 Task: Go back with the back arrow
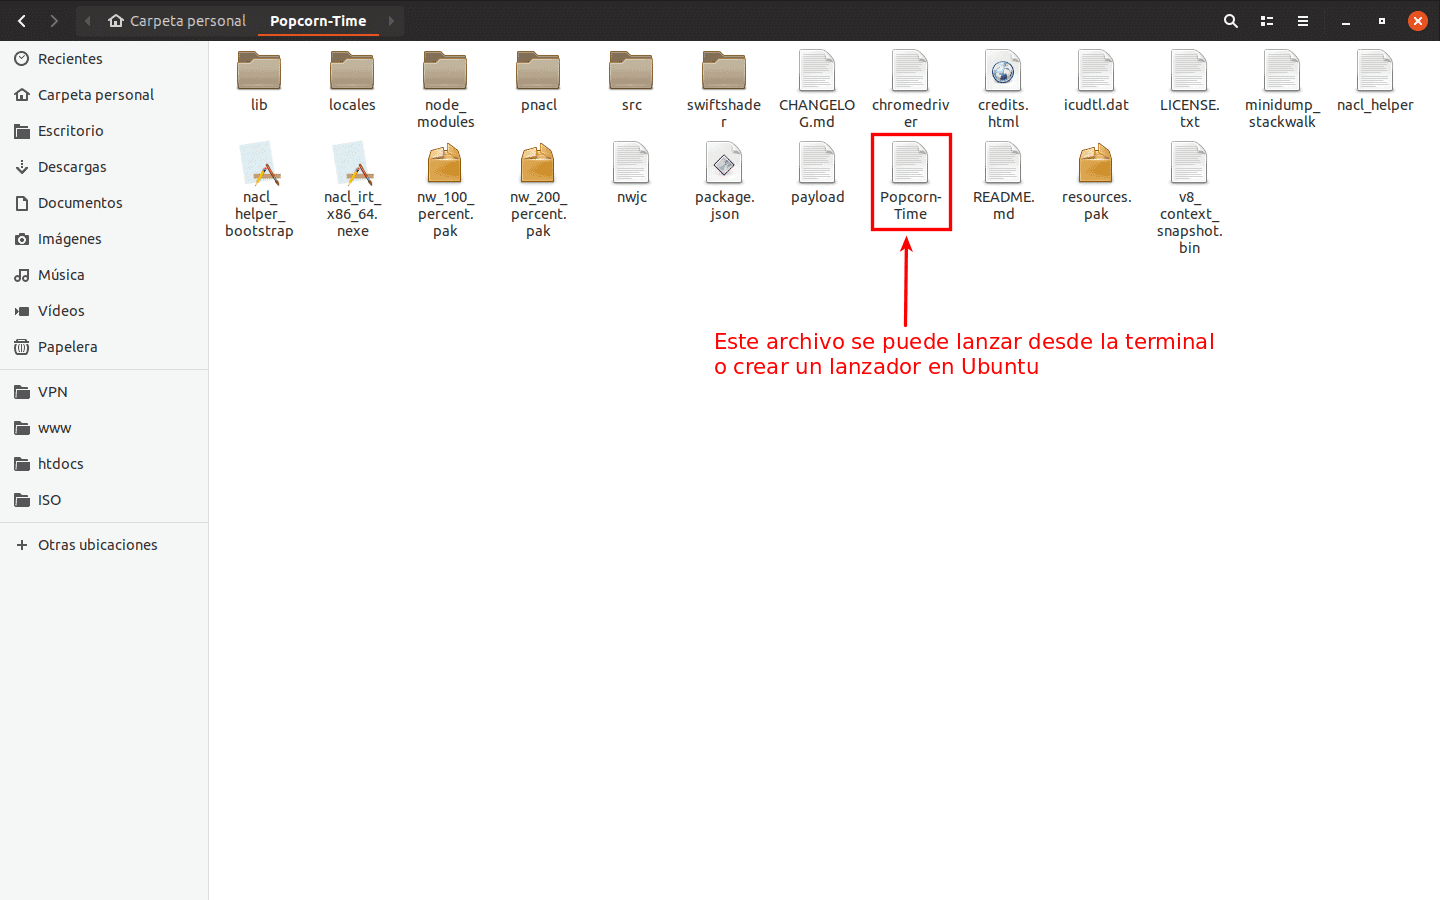[22, 20]
